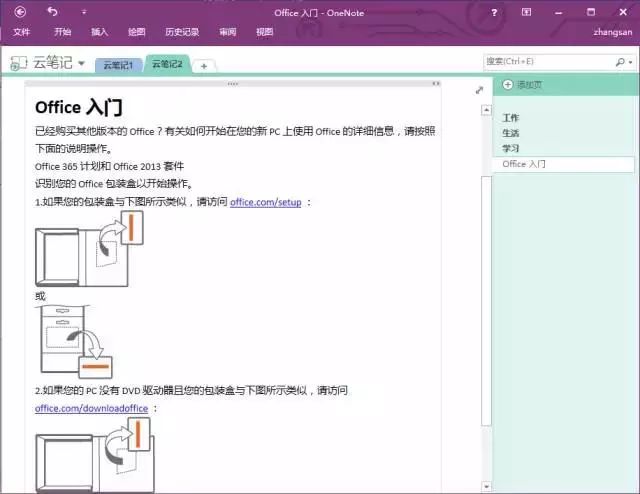
Task: Click the scroll down arrow of page scrollbar
Action: (x=486, y=486)
